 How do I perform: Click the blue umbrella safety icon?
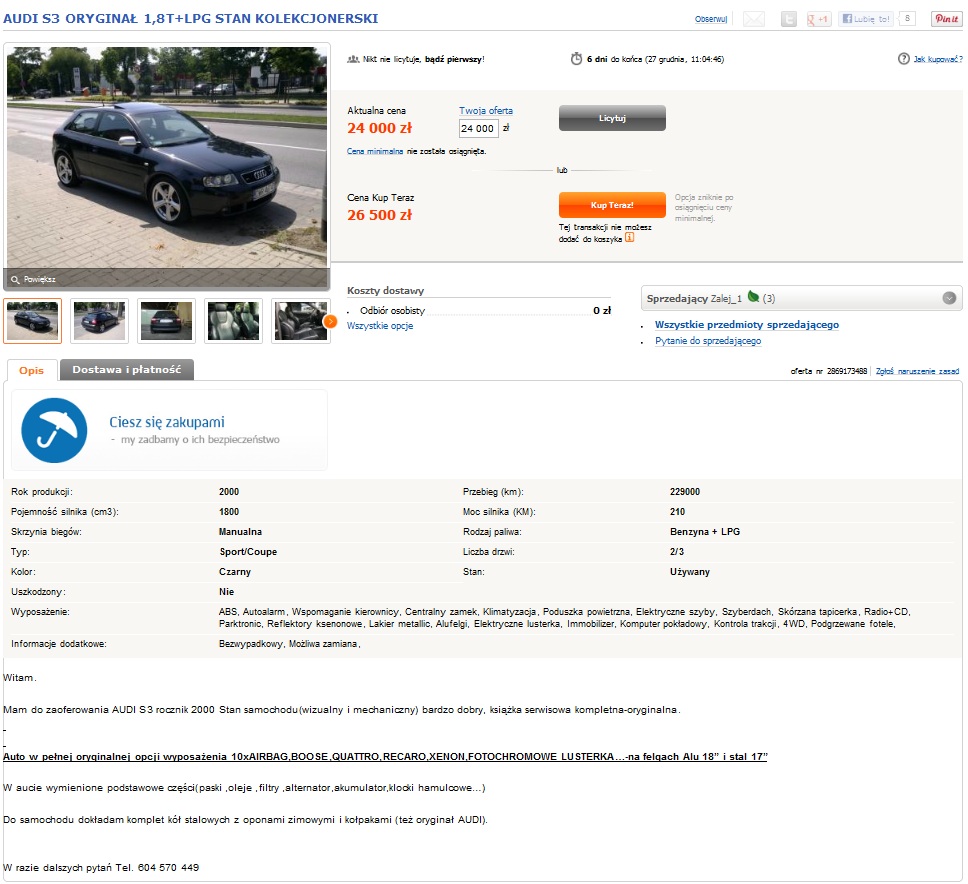coord(54,430)
